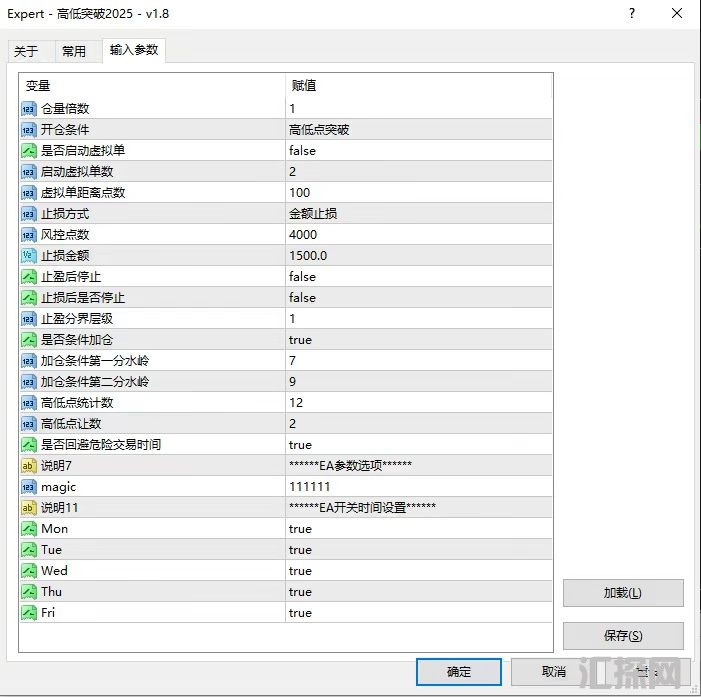Open 止损方式 value 金额止损 dropdown
The height and width of the screenshot is (697, 701).
click(x=419, y=214)
